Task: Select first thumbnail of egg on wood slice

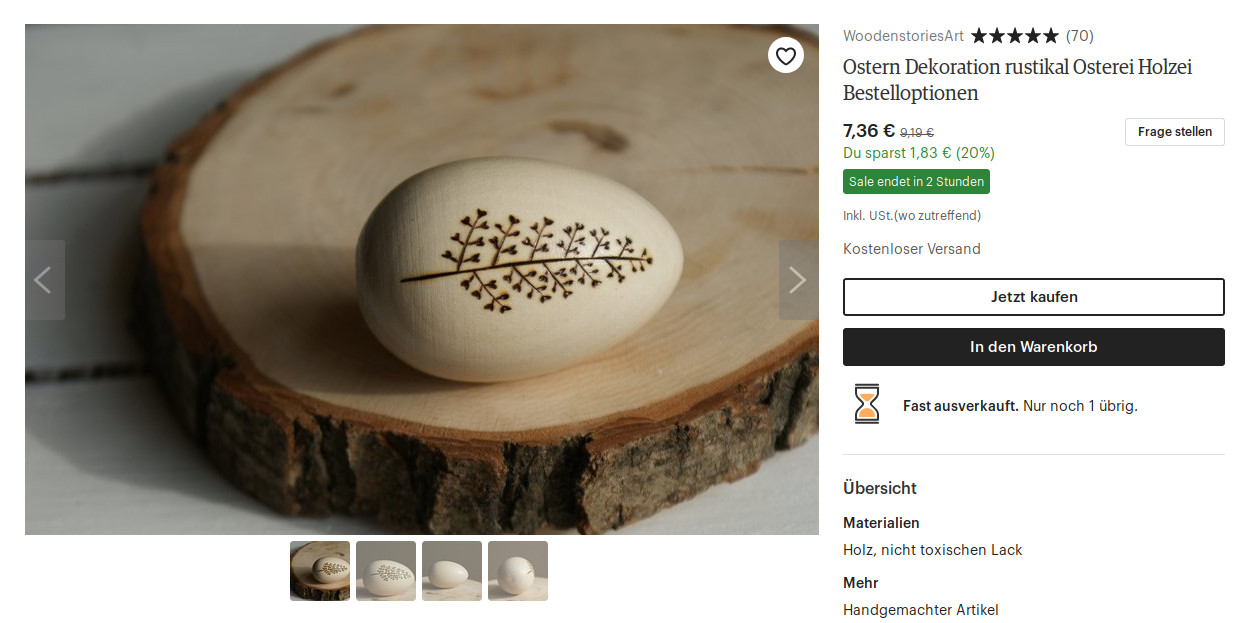Action: [x=320, y=571]
